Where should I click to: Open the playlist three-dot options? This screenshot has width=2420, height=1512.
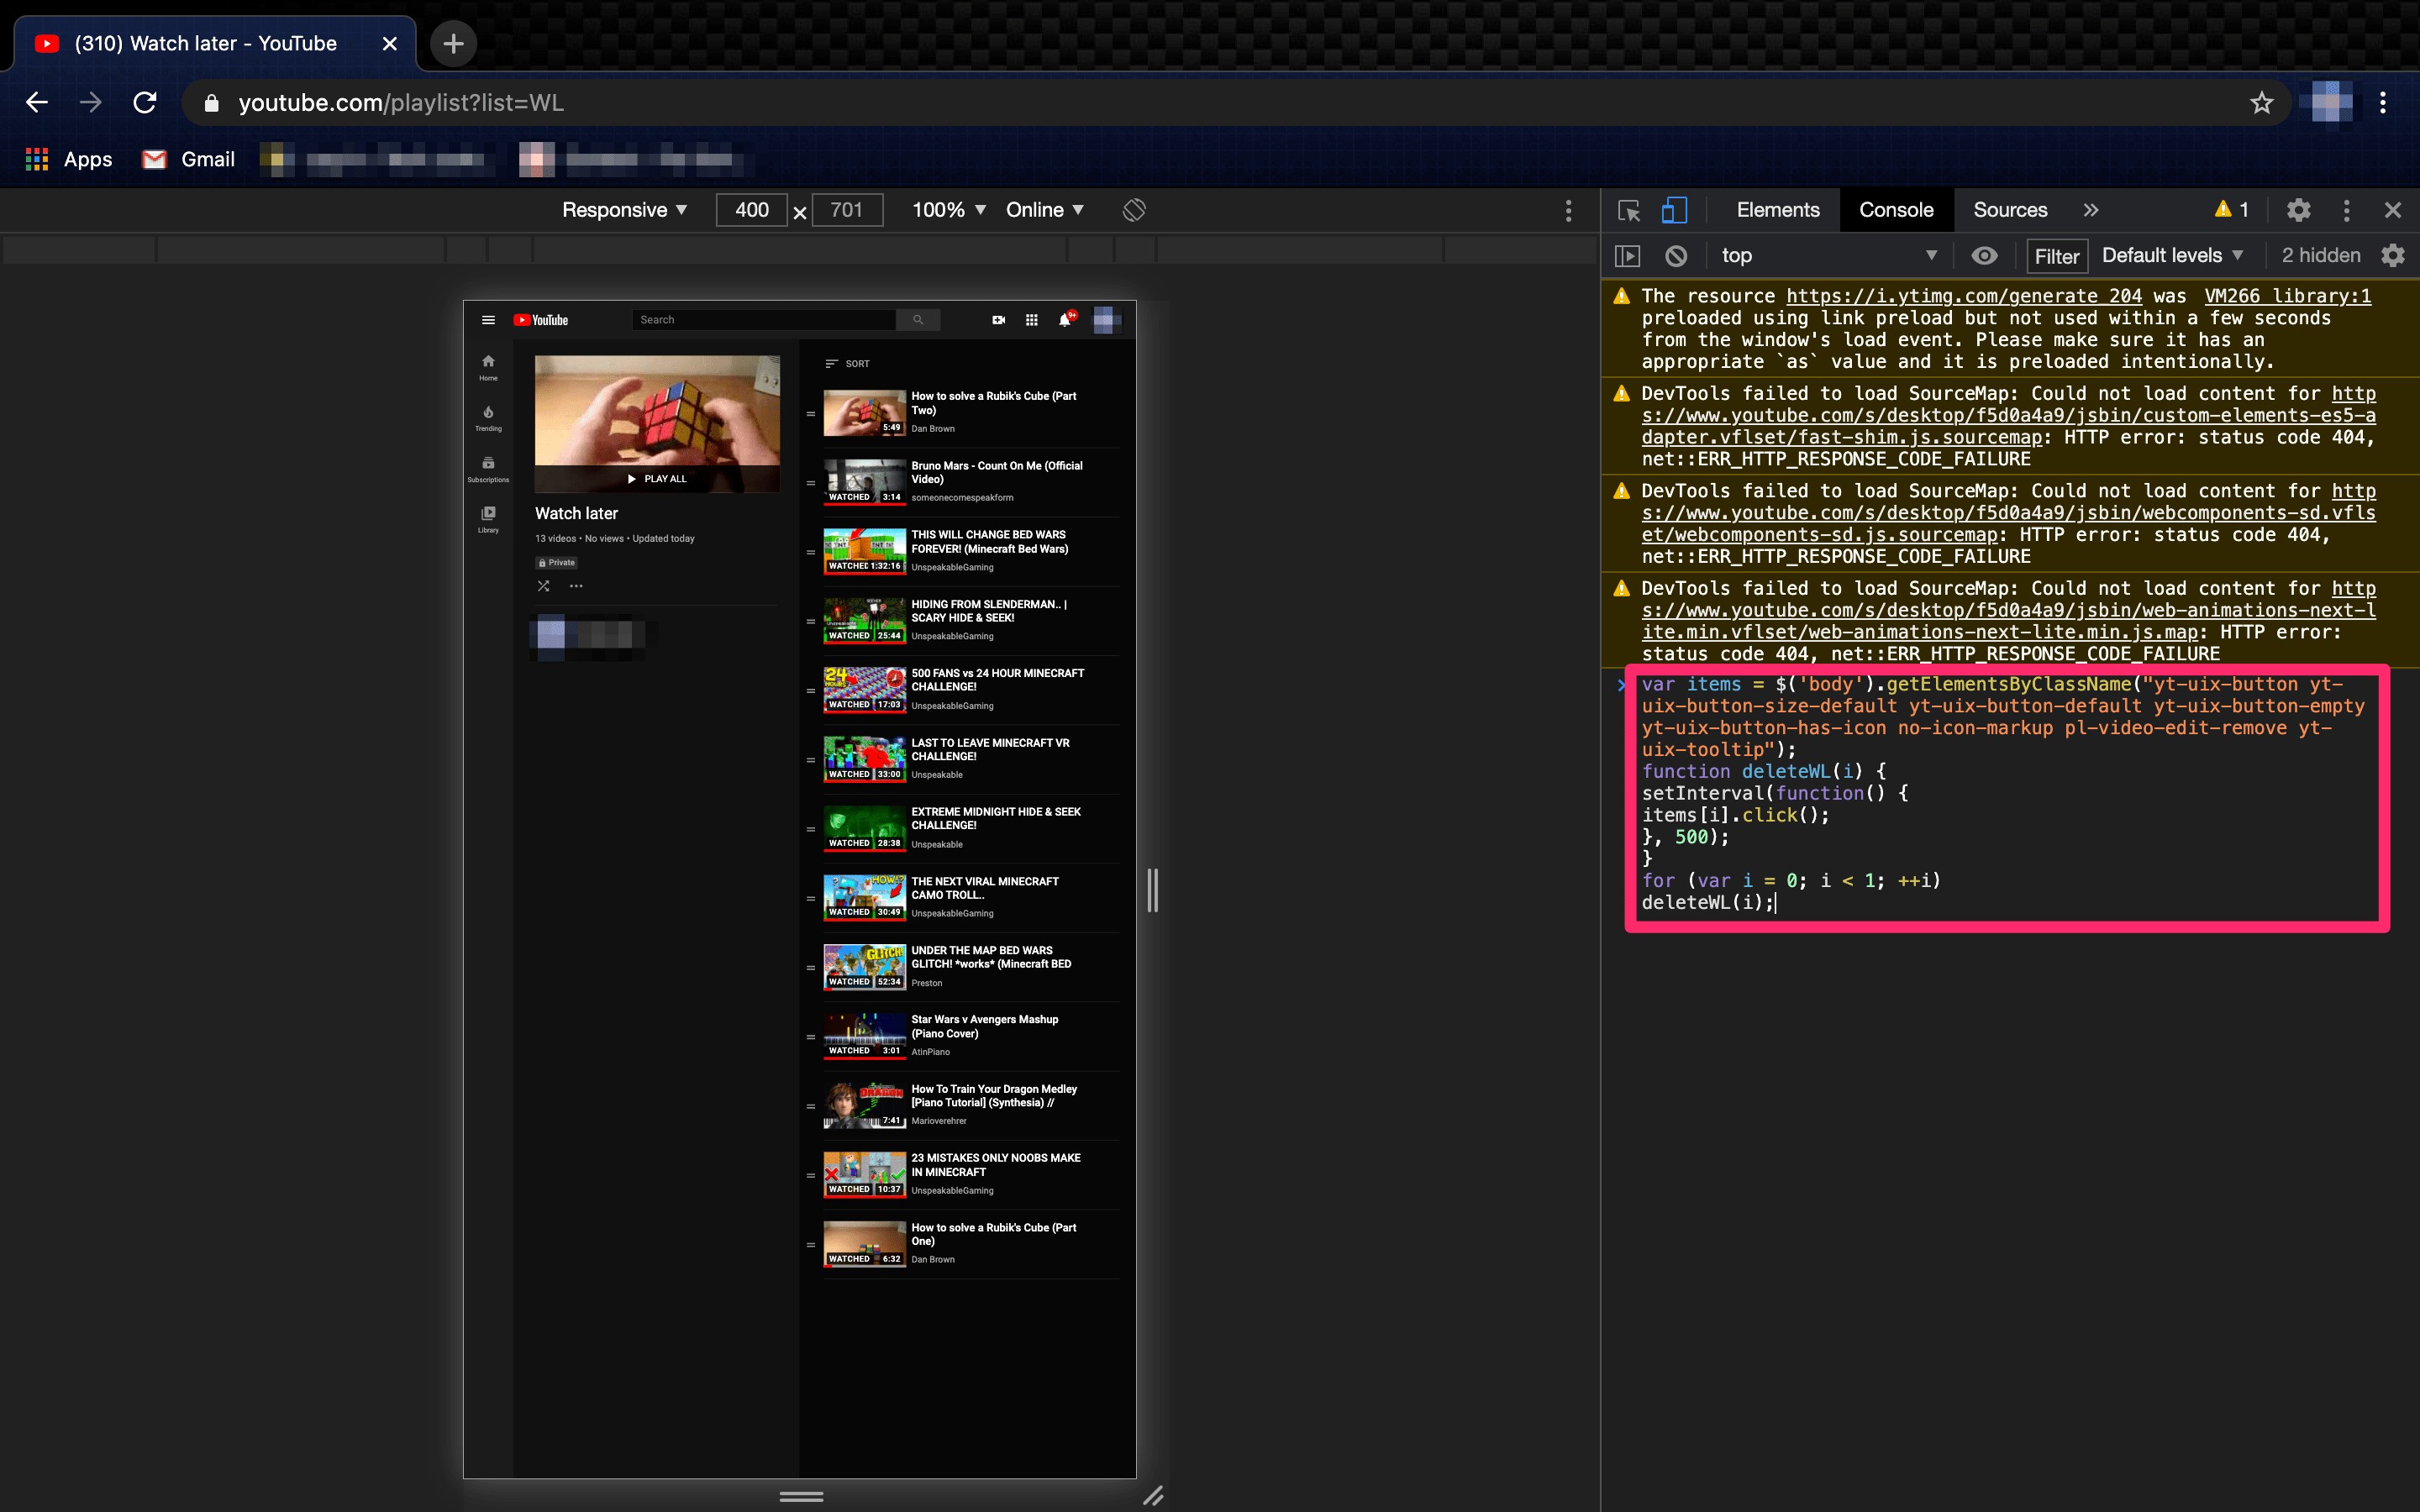[x=576, y=586]
